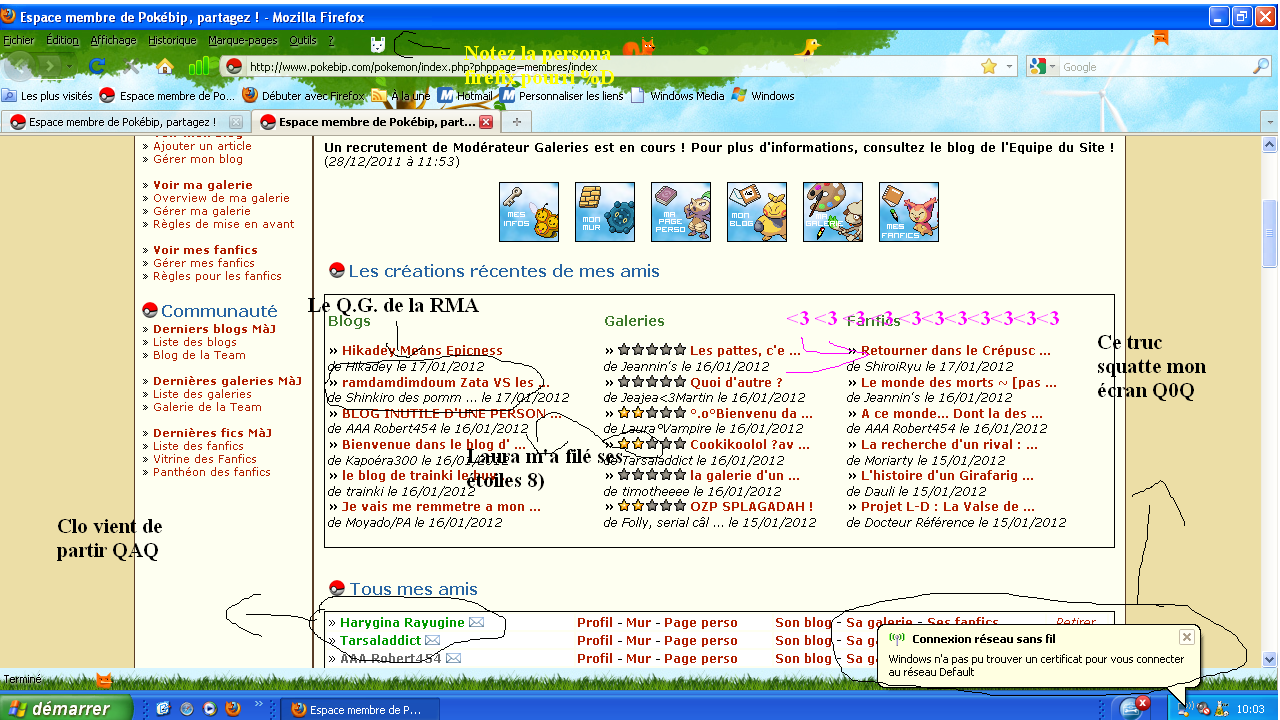
Task: Click the Windows 'démarrer' start button
Action: (x=66, y=708)
